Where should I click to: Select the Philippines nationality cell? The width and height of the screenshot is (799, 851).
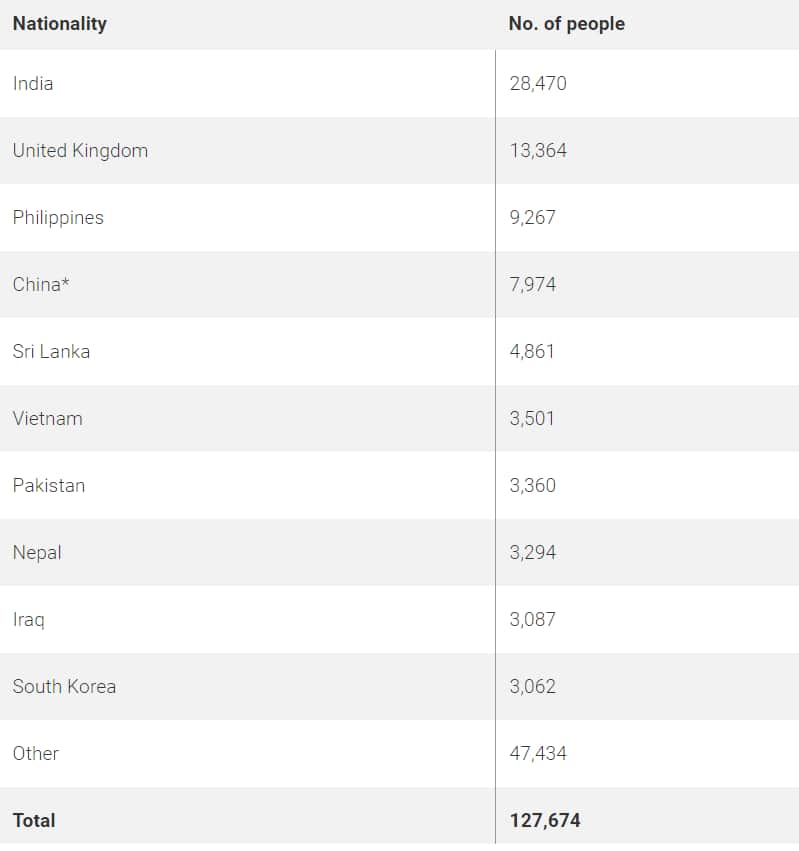tap(58, 218)
